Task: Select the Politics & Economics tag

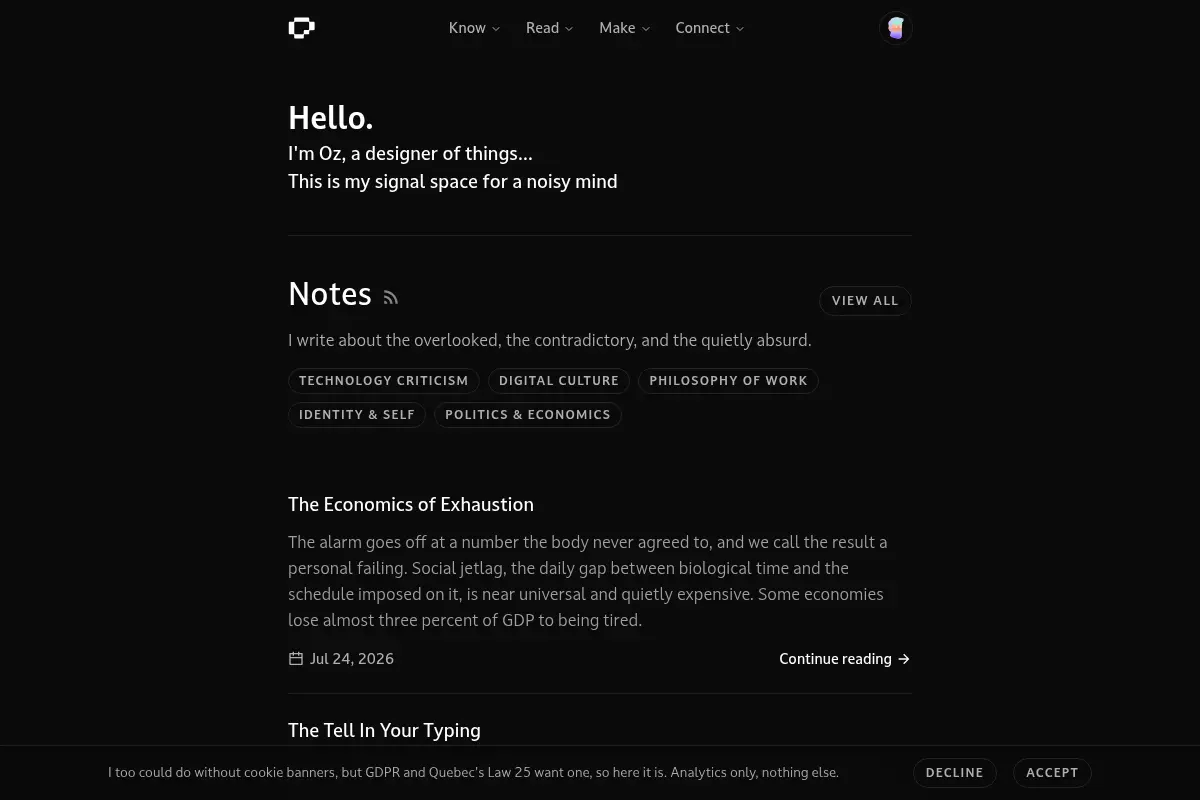Action: click(528, 414)
